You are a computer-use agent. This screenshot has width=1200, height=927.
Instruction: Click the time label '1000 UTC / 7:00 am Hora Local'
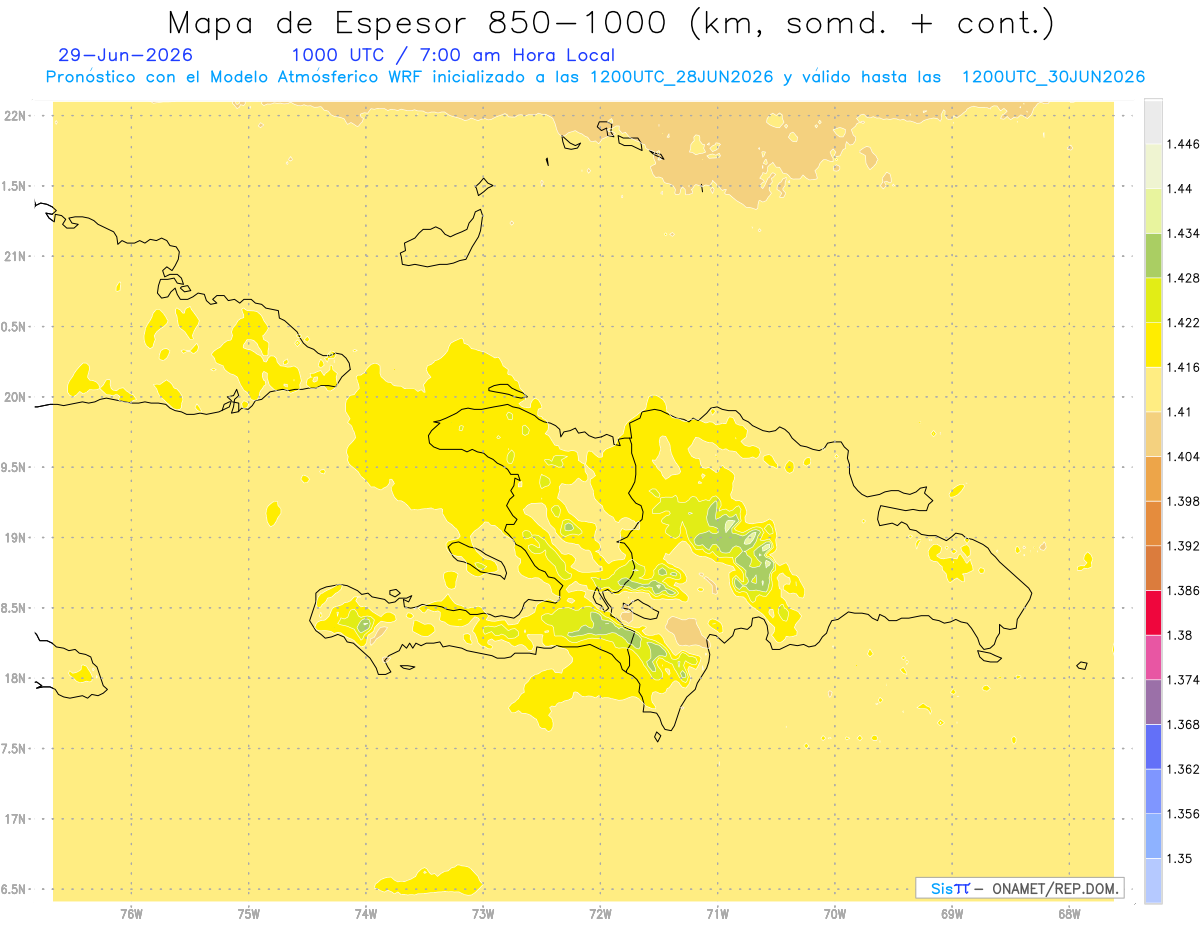click(453, 56)
